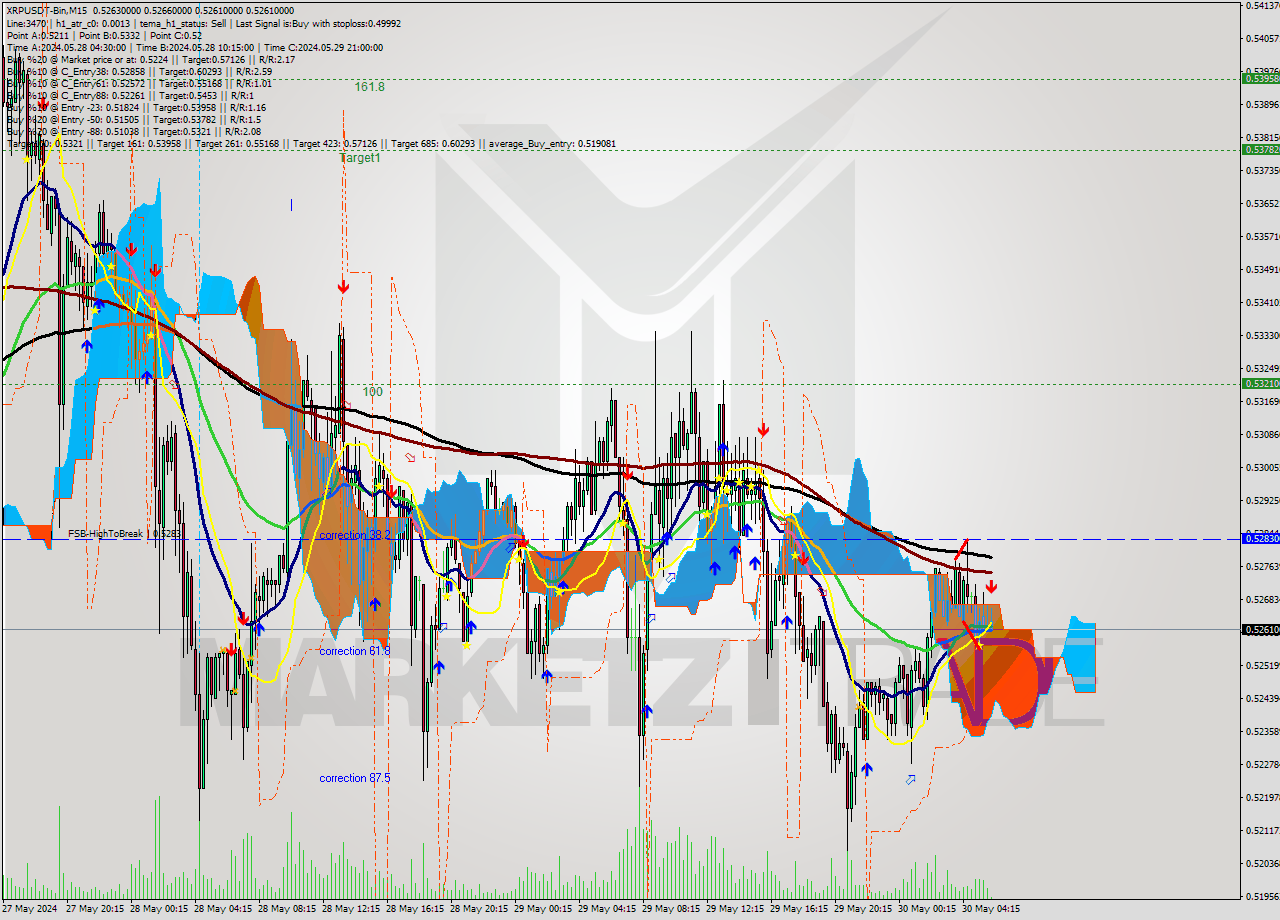Click the 'FSB-HighToBreak | 0.5283' label
This screenshot has width=1280, height=920.
125,534
